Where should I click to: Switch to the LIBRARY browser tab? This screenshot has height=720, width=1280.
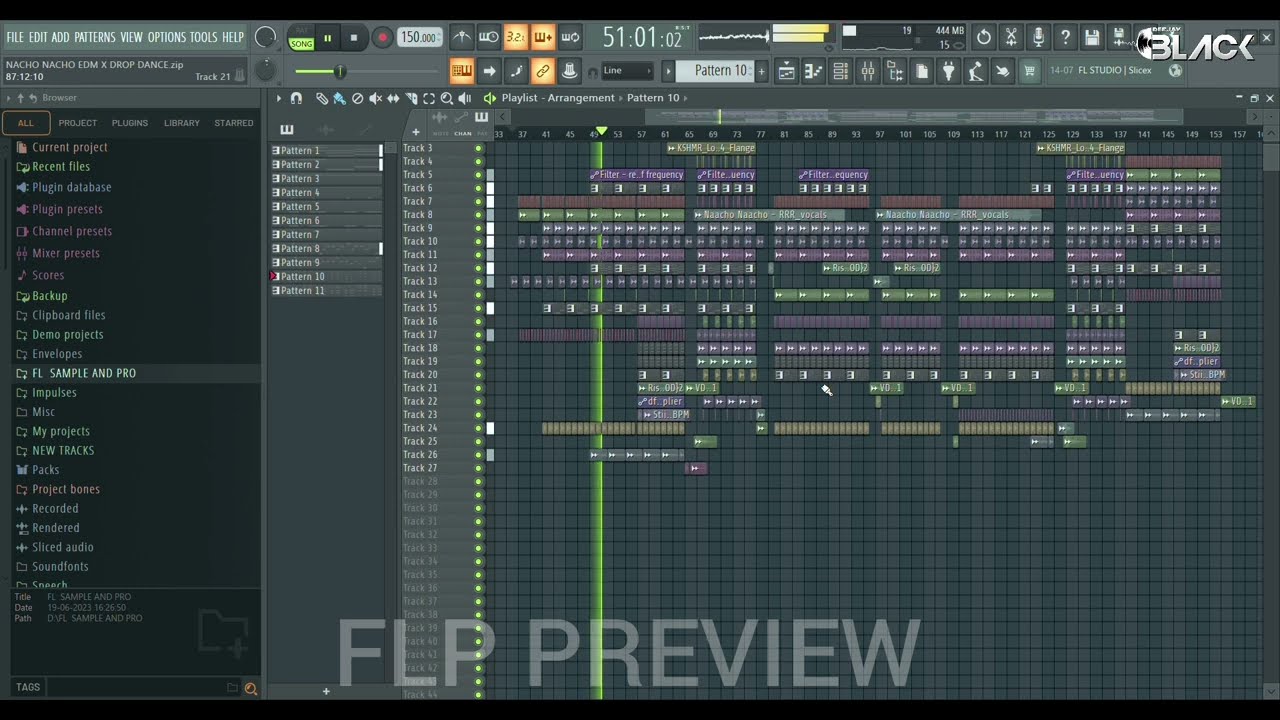[182, 123]
